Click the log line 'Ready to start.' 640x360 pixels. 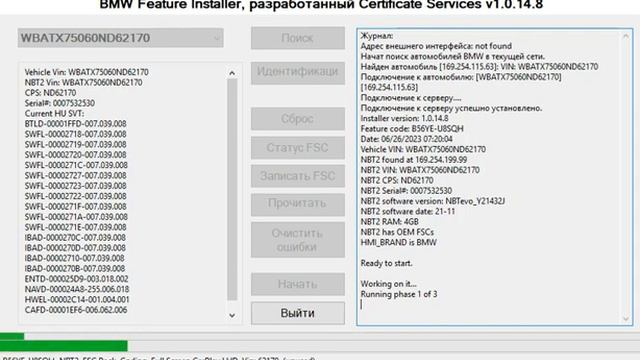click(x=387, y=263)
